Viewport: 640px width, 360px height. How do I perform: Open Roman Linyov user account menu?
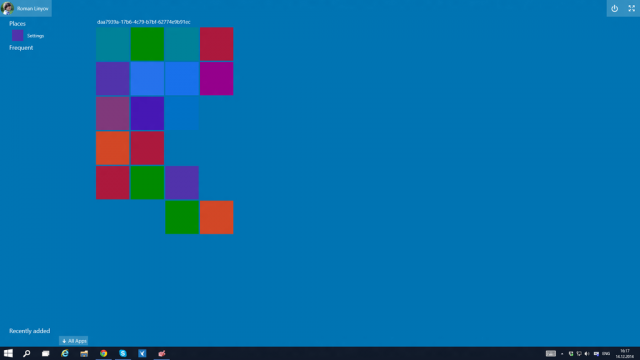point(26,8)
